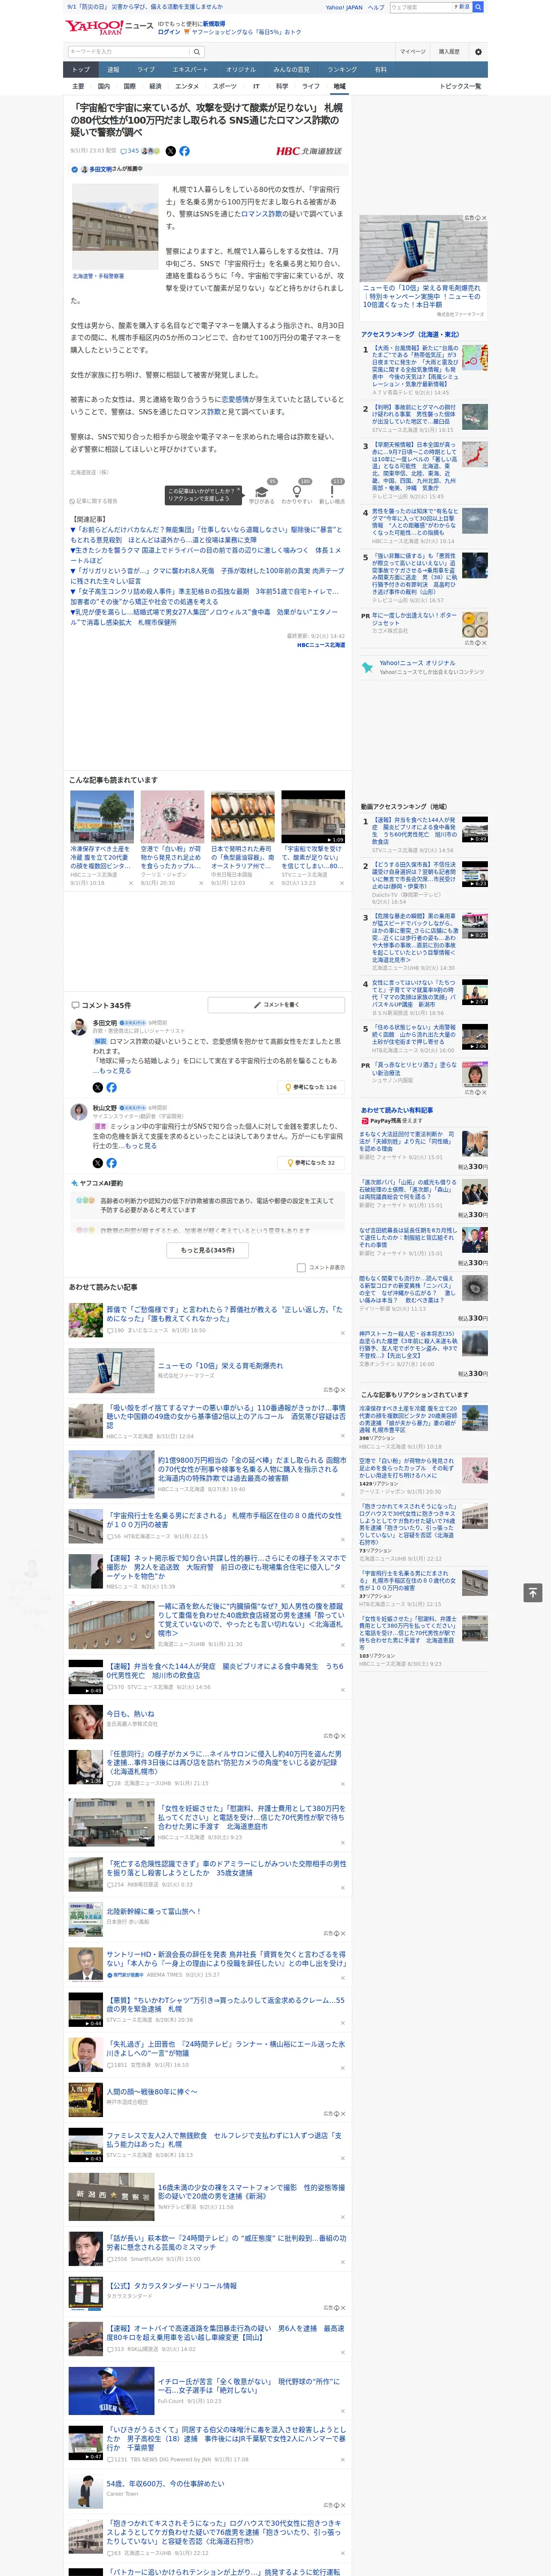Open HBCニュース北海道 source link below article
551x2576 pixels.
click(320, 645)
